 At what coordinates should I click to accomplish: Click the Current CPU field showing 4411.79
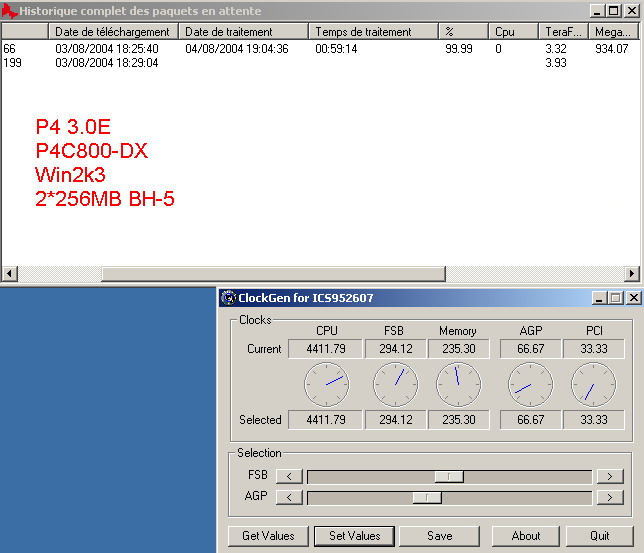pyautogui.click(x=326, y=349)
